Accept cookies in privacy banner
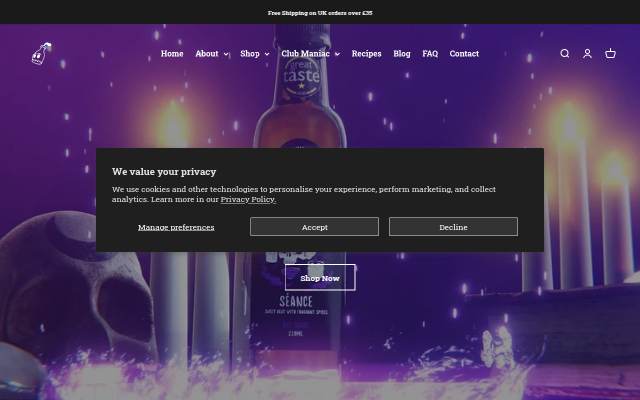This screenshot has width=640, height=400. (x=314, y=227)
